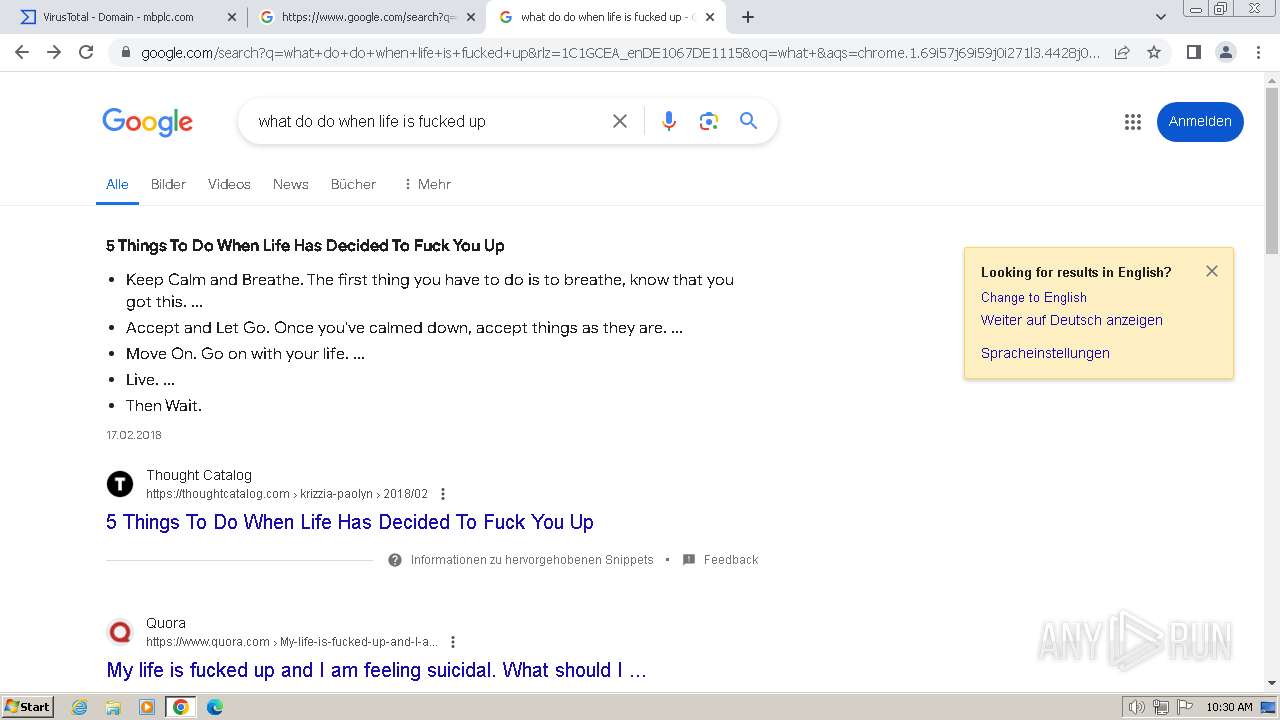The width and height of the screenshot is (1280, 720).
Task: Click the Quora site favicon
Action: (120, 633)
